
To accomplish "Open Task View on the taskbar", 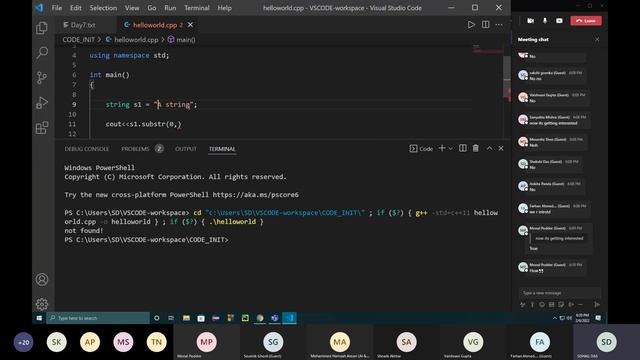I will point(171,318).
